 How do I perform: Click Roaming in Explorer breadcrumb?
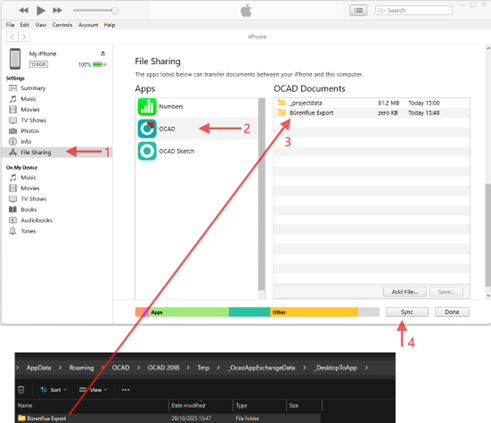point(81,368)
